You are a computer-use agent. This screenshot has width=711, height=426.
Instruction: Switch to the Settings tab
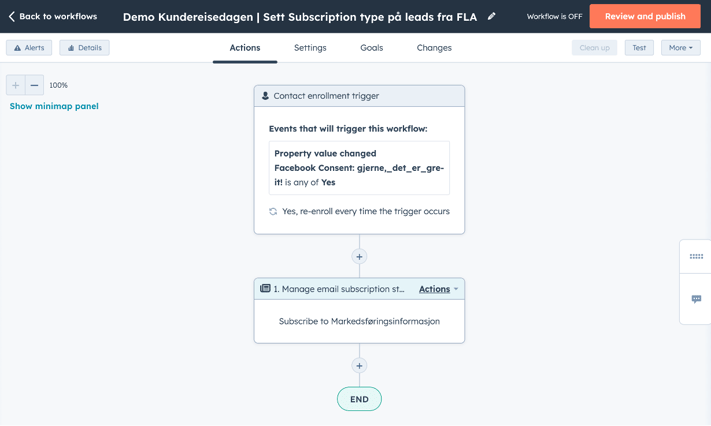click(310, 48)
